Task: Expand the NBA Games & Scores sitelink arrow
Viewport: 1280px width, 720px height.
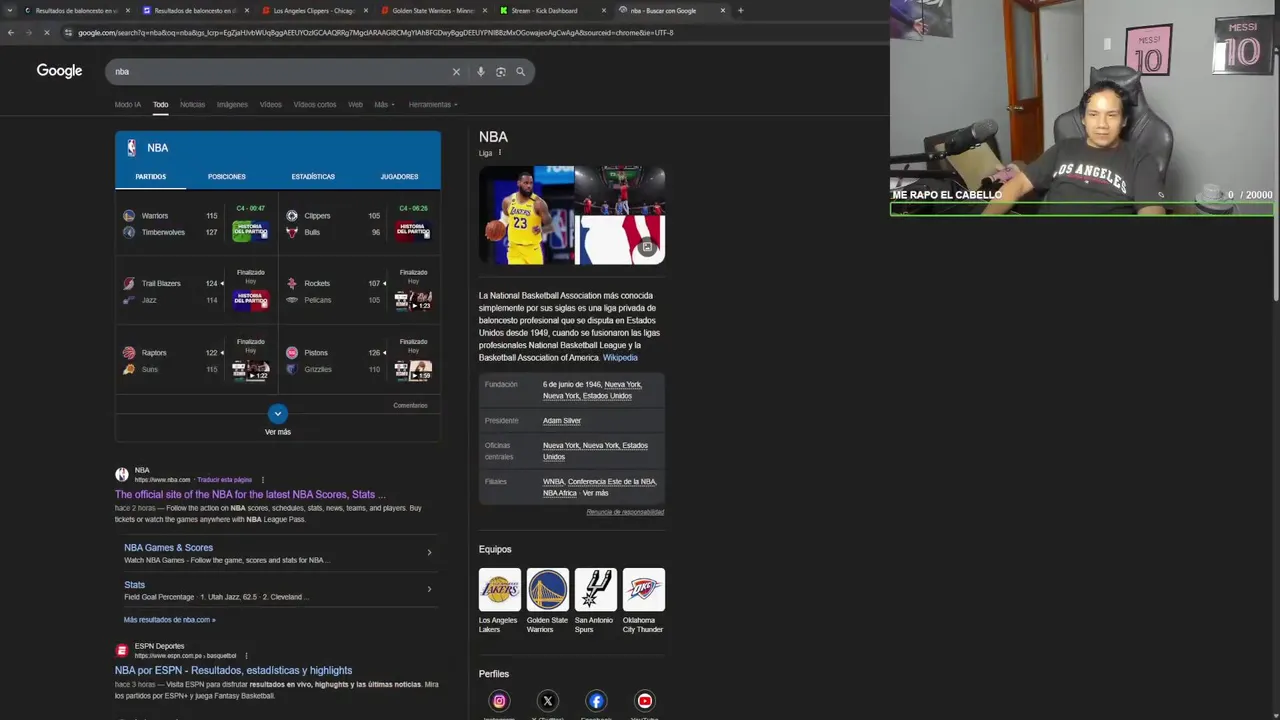Action: click(429, 553)
